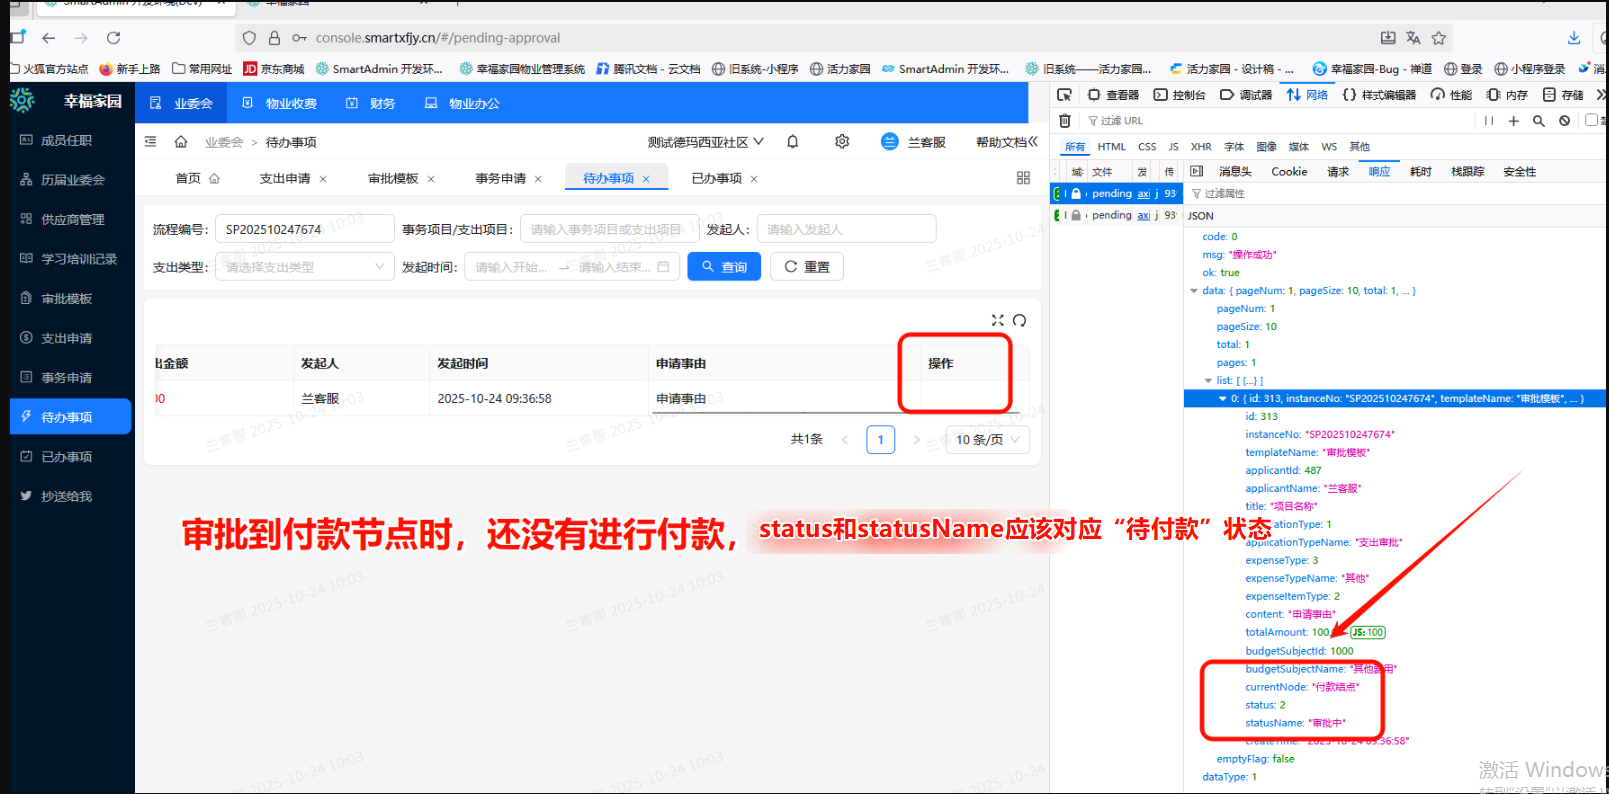Image resolution: width=1609 pixels, height=794 pixels.
Task: Click the 查询 search button
Action: 724,267
